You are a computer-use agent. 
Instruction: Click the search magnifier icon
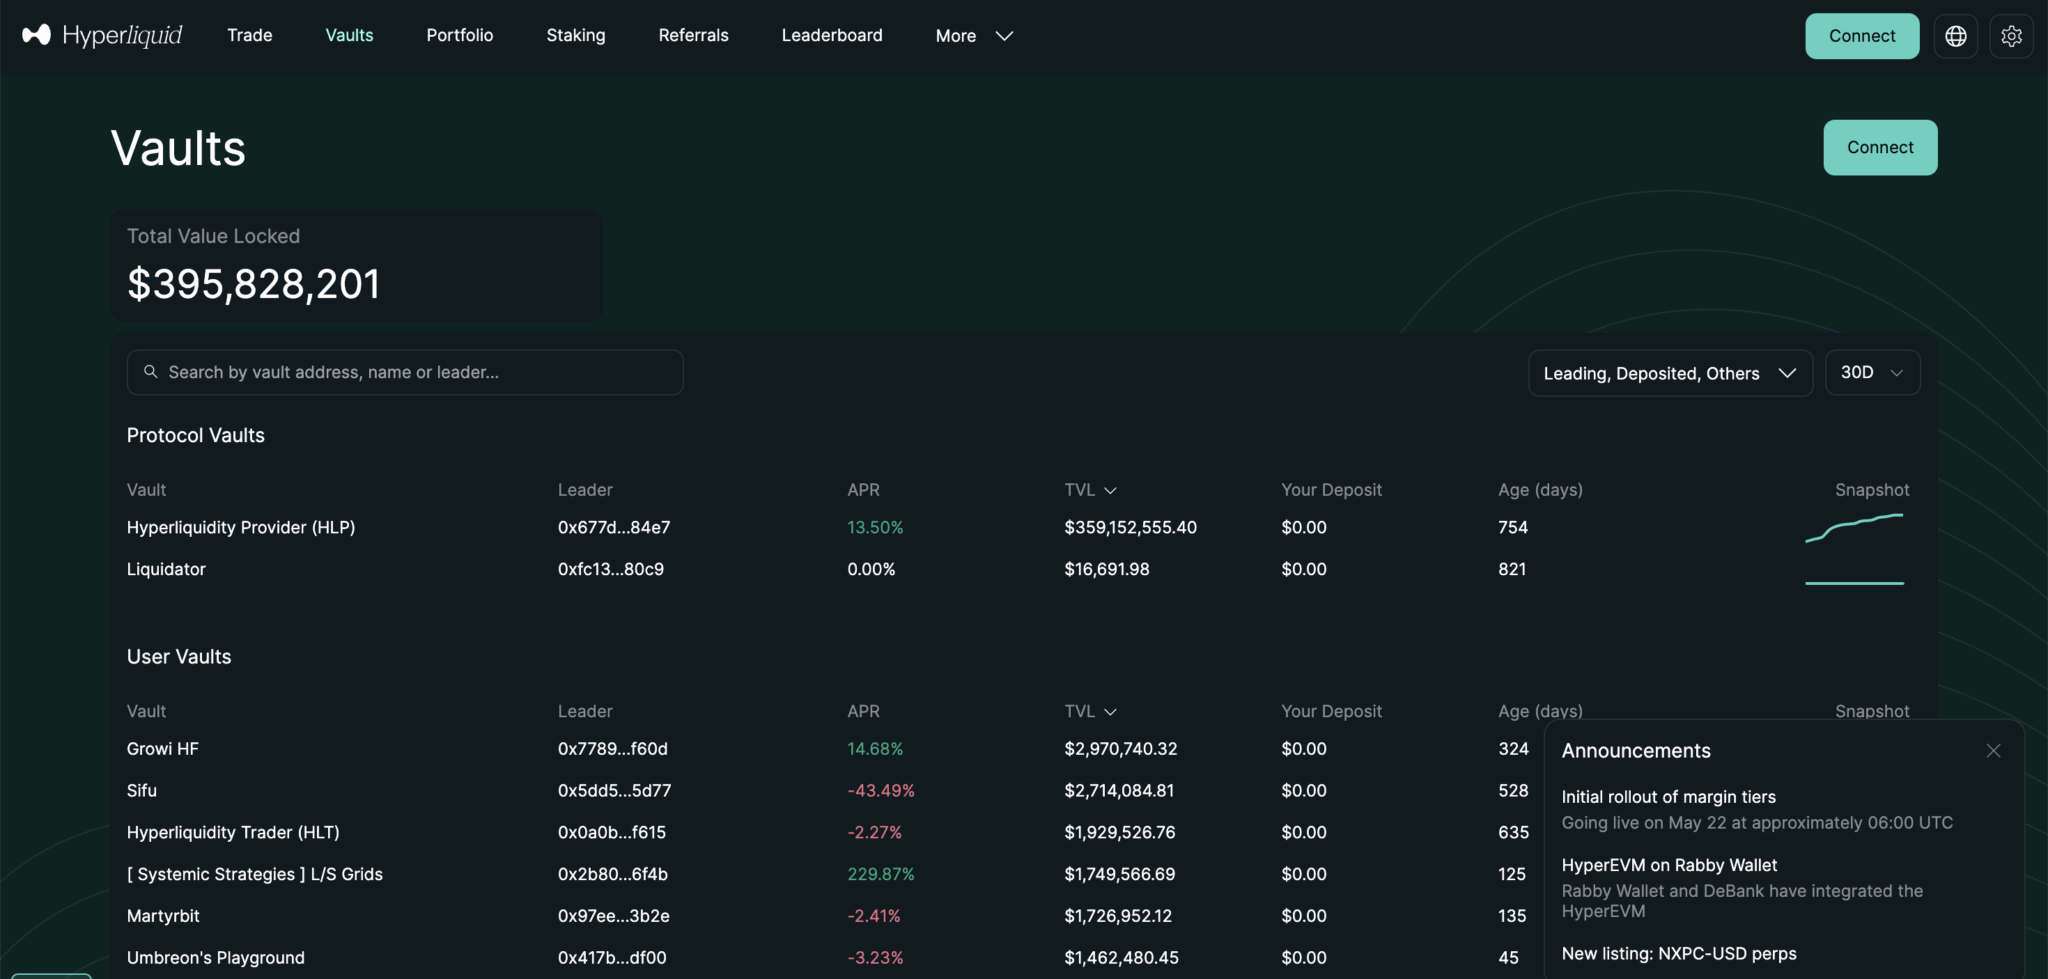click(x=151, y=372)
